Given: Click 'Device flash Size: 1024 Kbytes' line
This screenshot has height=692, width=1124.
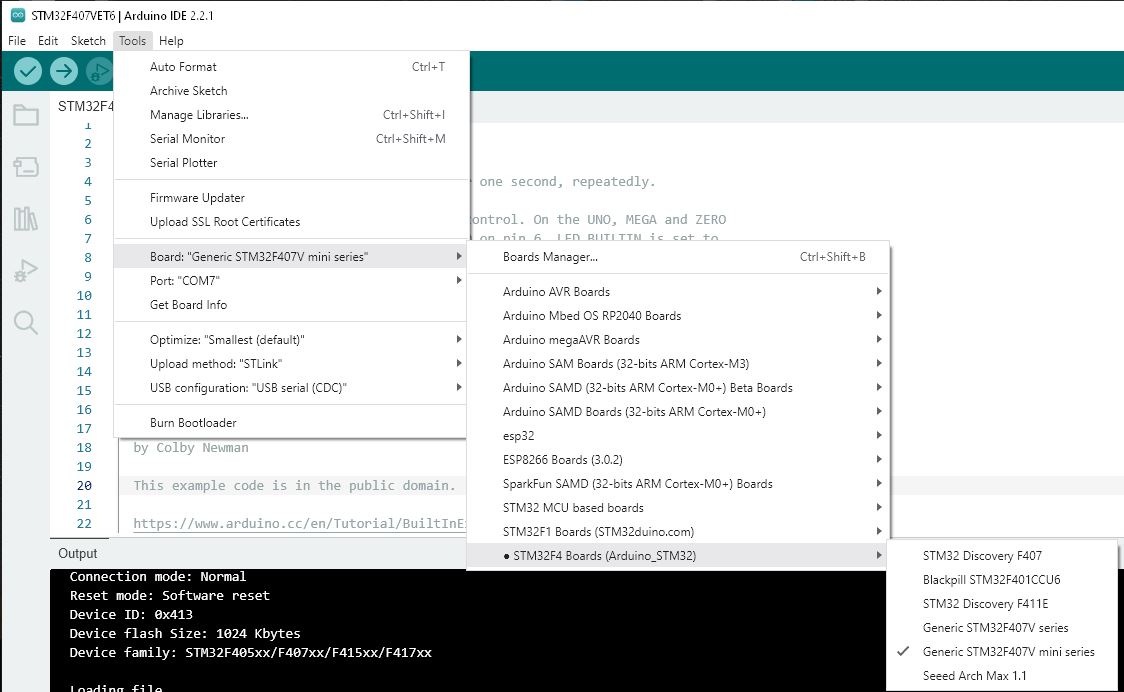Looking at the screenshot, I should click(185, 634).
